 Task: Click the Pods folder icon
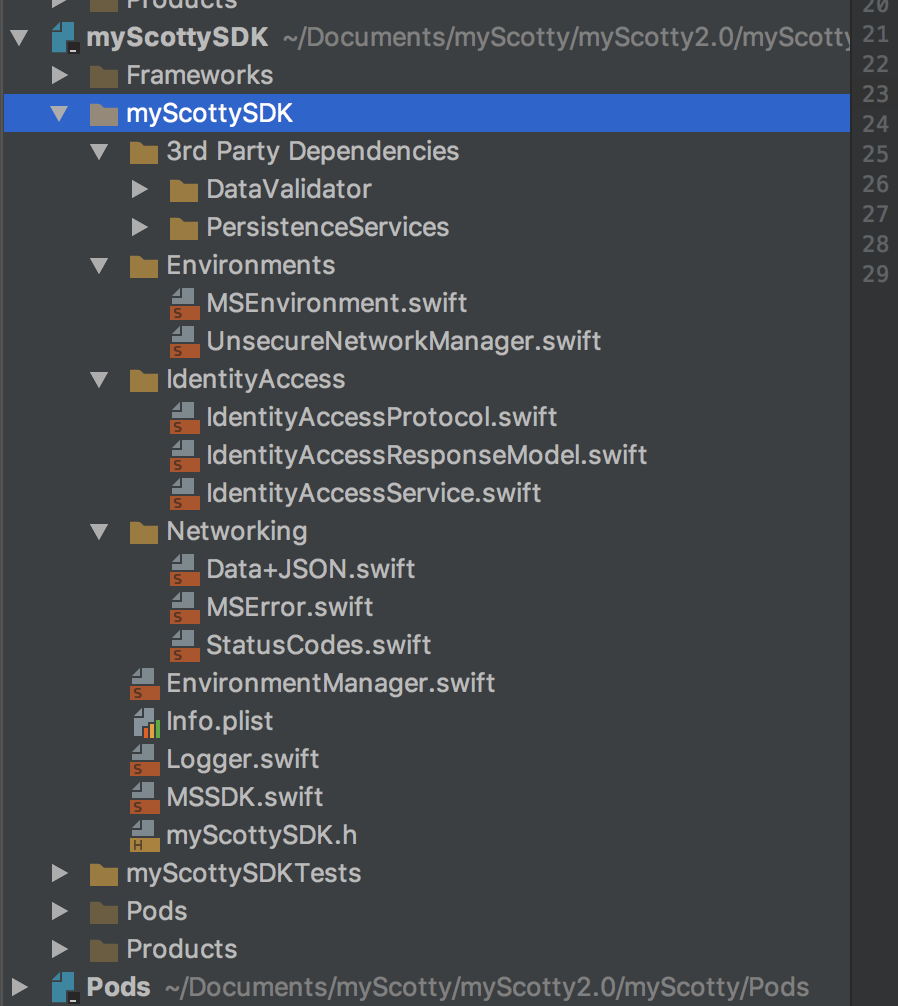104,912
